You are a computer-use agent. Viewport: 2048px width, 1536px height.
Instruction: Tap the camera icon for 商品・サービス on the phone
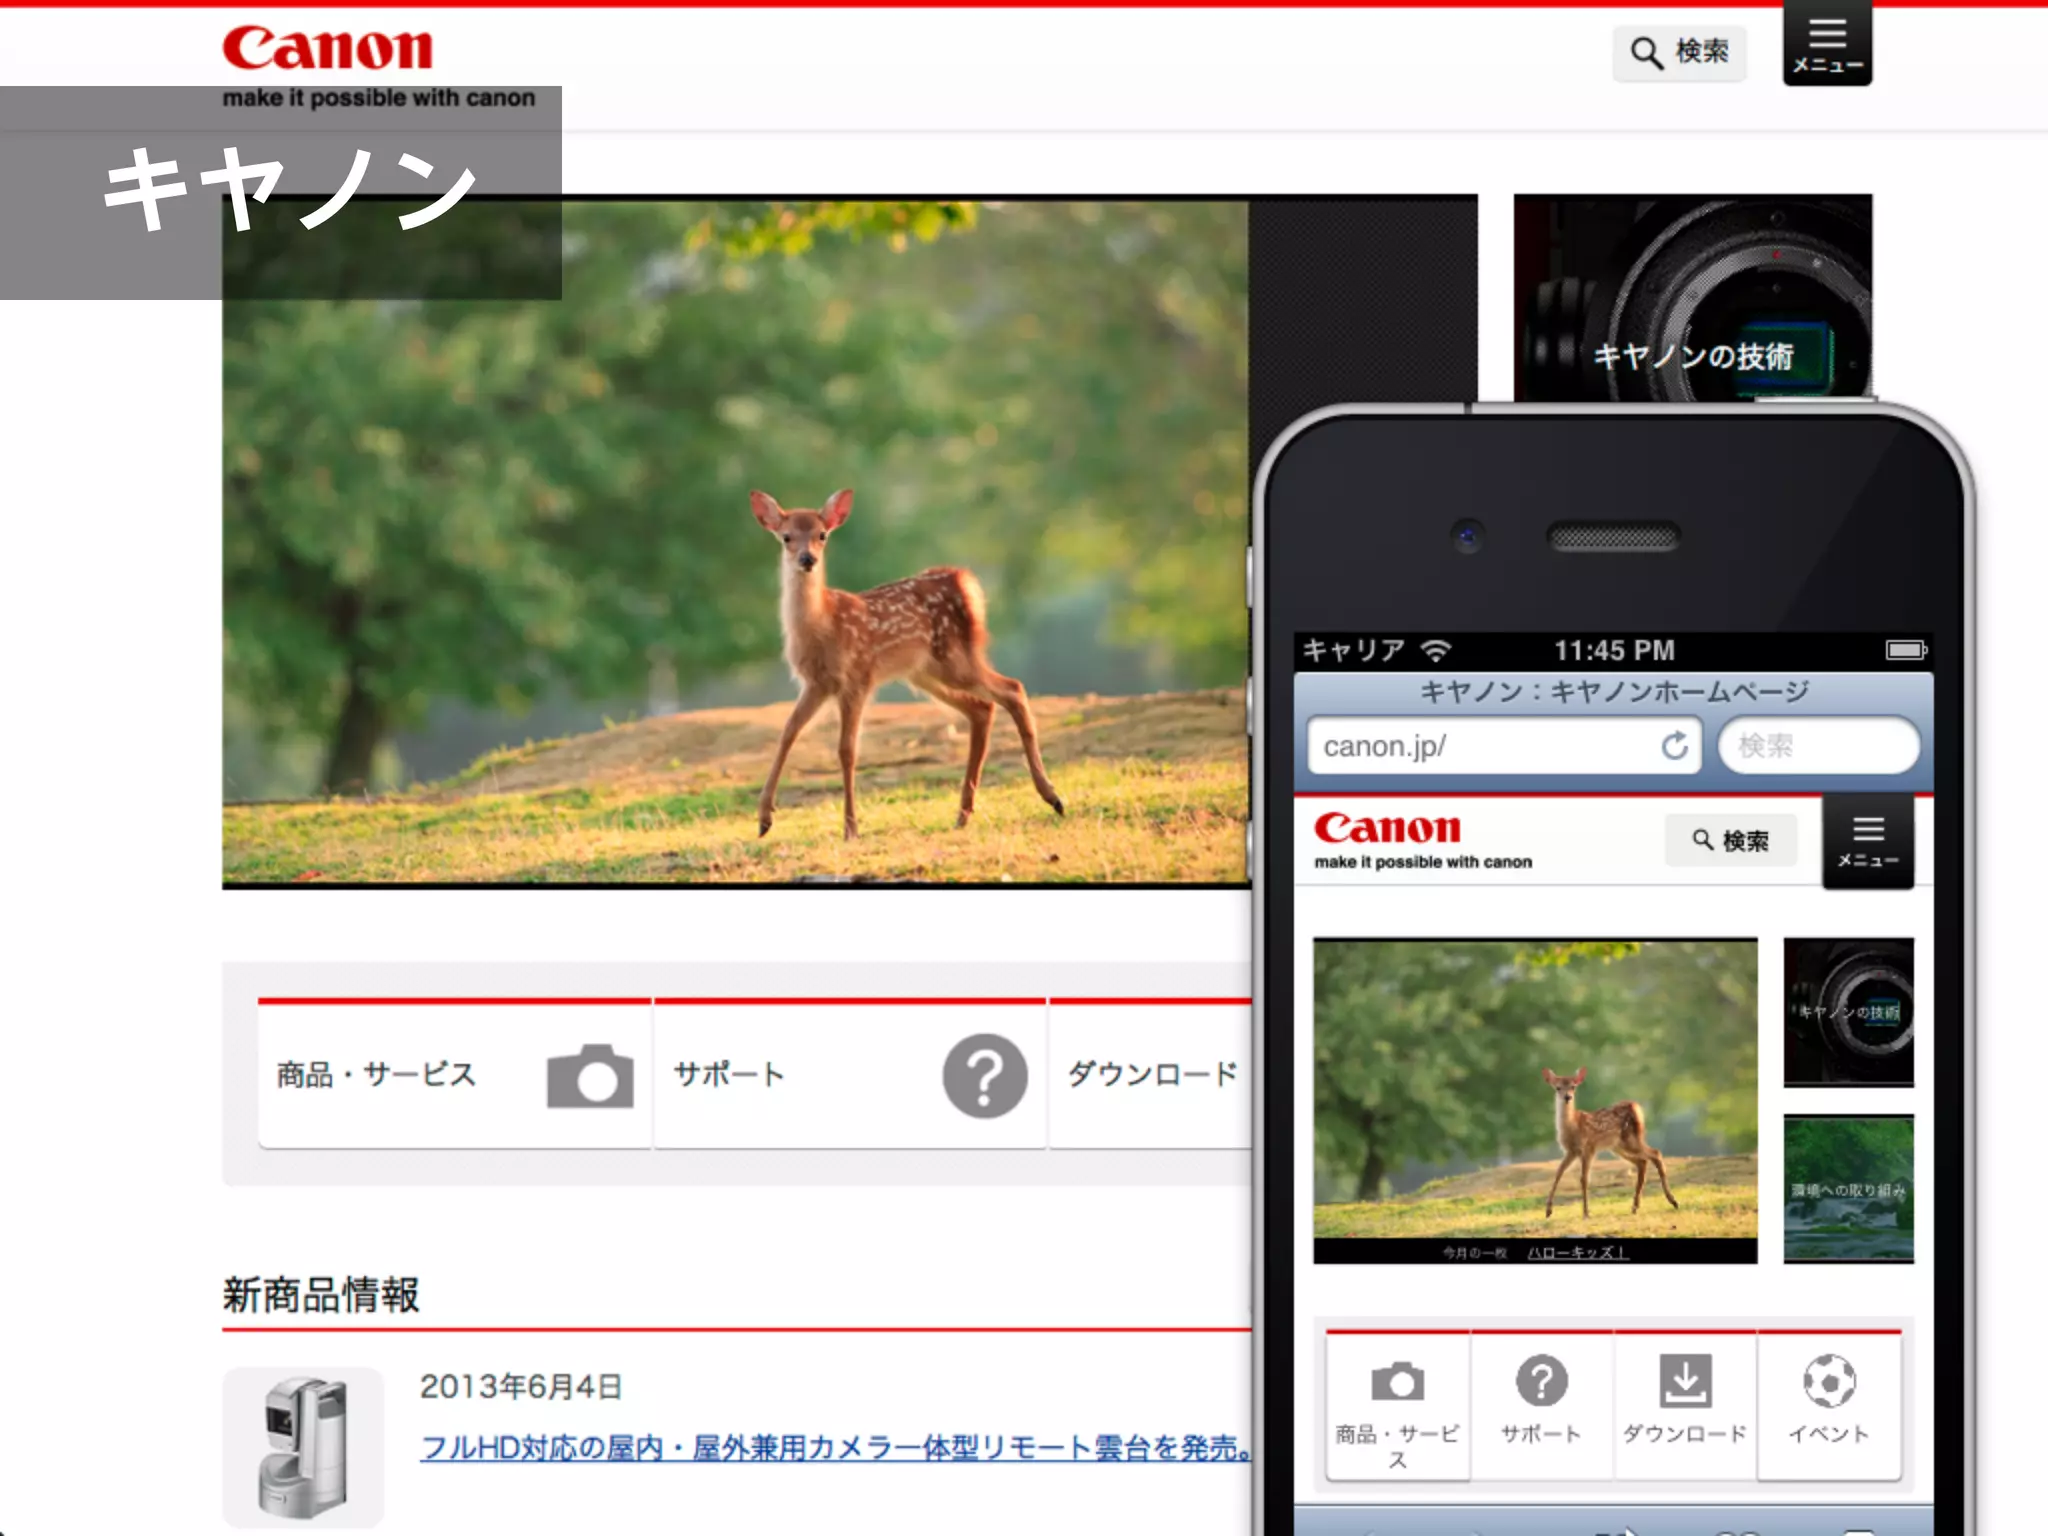point(1397,1381)
